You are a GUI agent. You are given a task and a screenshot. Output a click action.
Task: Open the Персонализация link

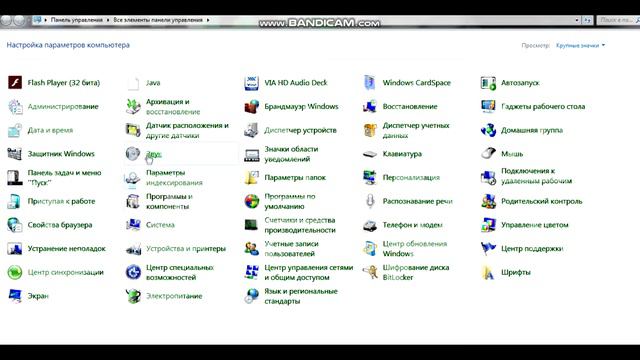(411, 178)
